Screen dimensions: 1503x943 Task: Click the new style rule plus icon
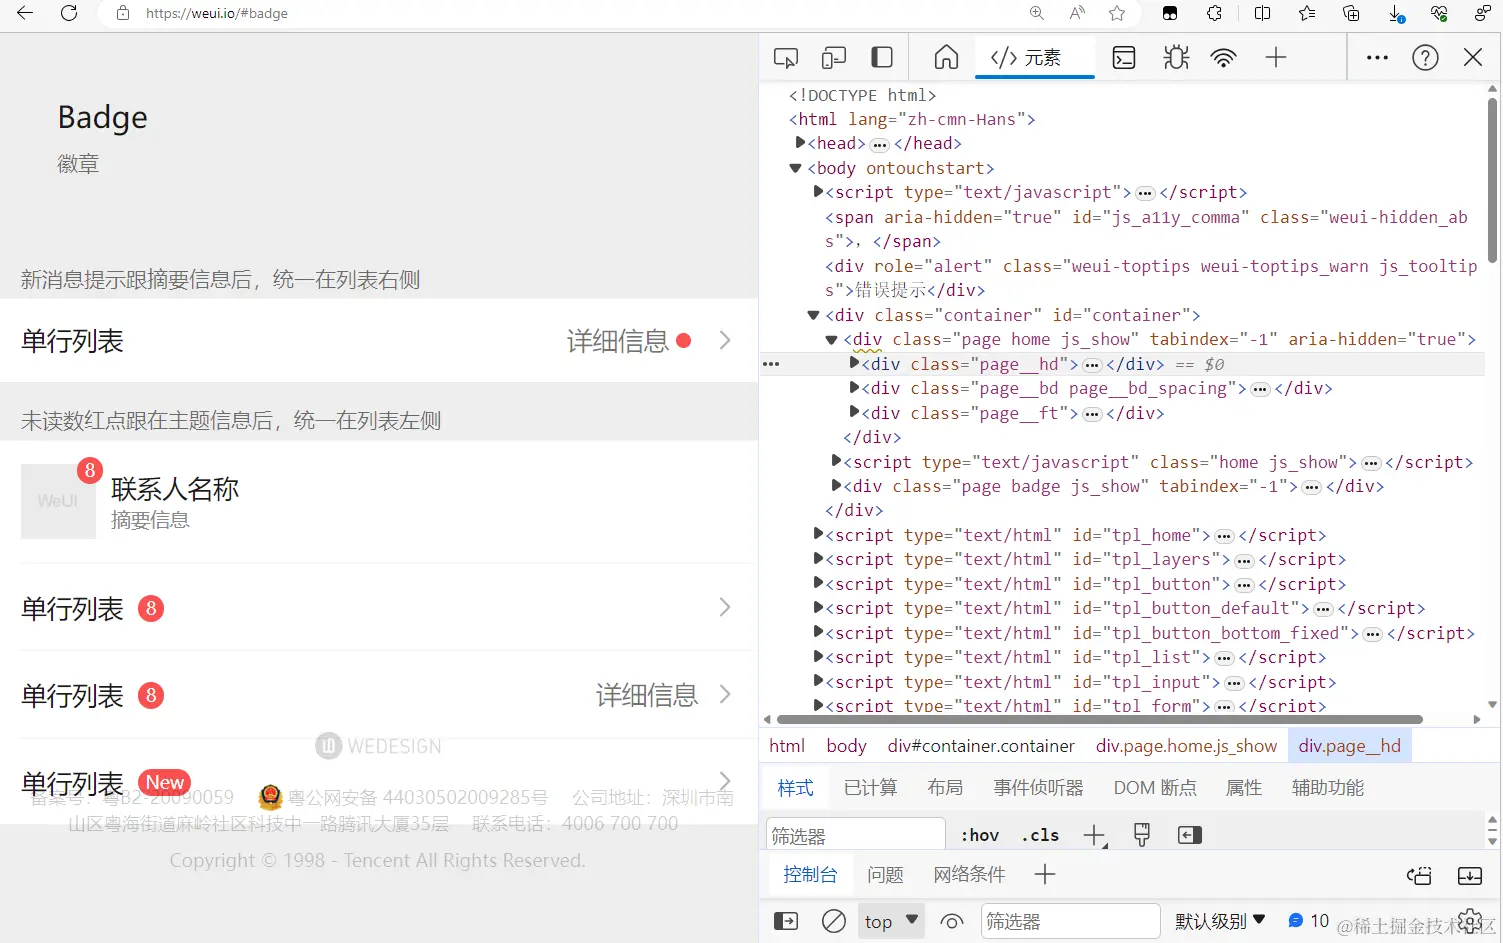point(1095,835)
